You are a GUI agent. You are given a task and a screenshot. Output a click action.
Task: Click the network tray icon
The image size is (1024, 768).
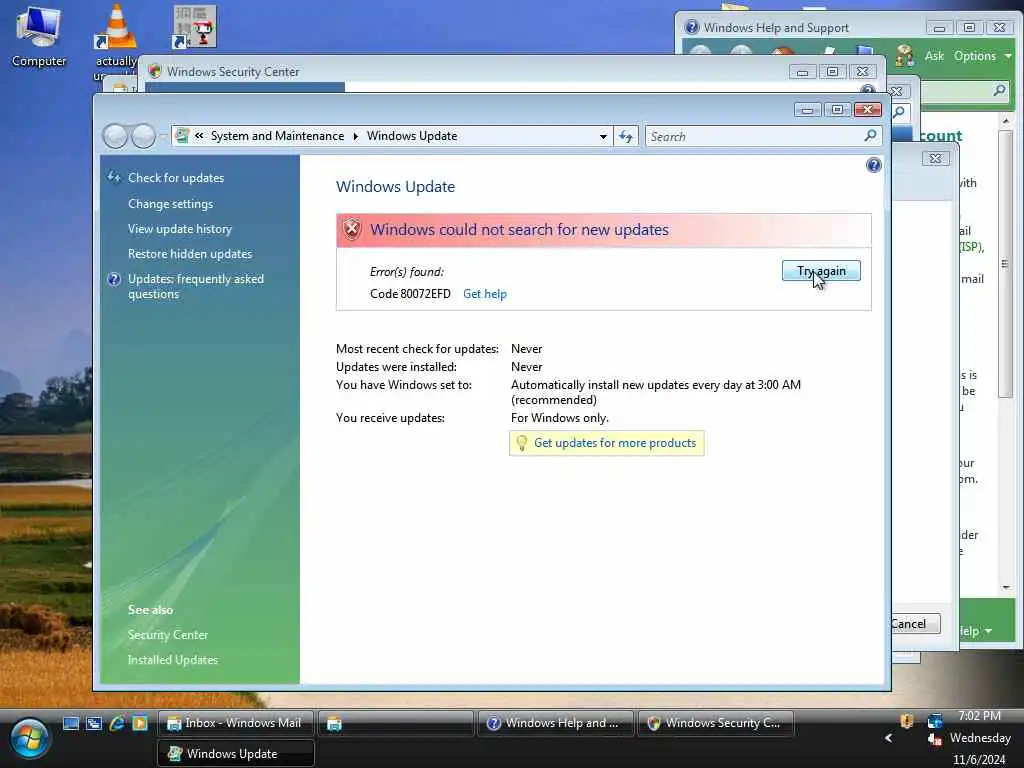935,721
